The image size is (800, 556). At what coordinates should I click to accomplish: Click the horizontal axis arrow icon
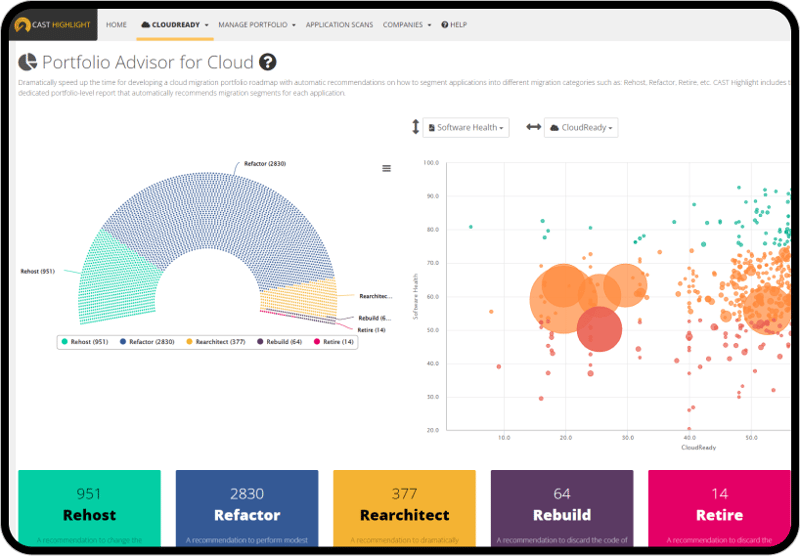click(533, 128)
